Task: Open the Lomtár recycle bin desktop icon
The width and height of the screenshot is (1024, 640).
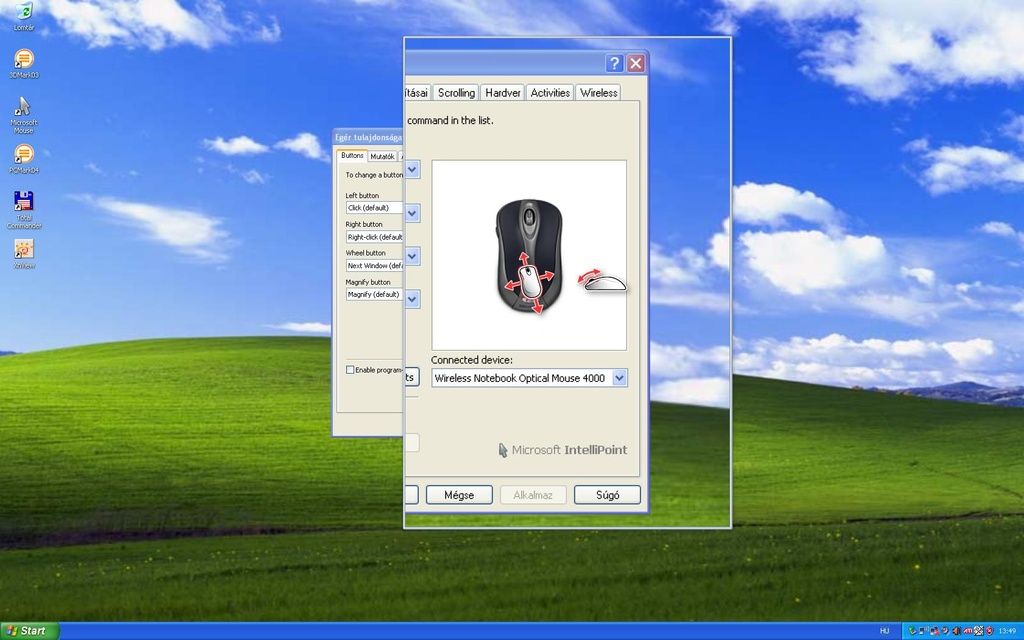Action: 24,16
